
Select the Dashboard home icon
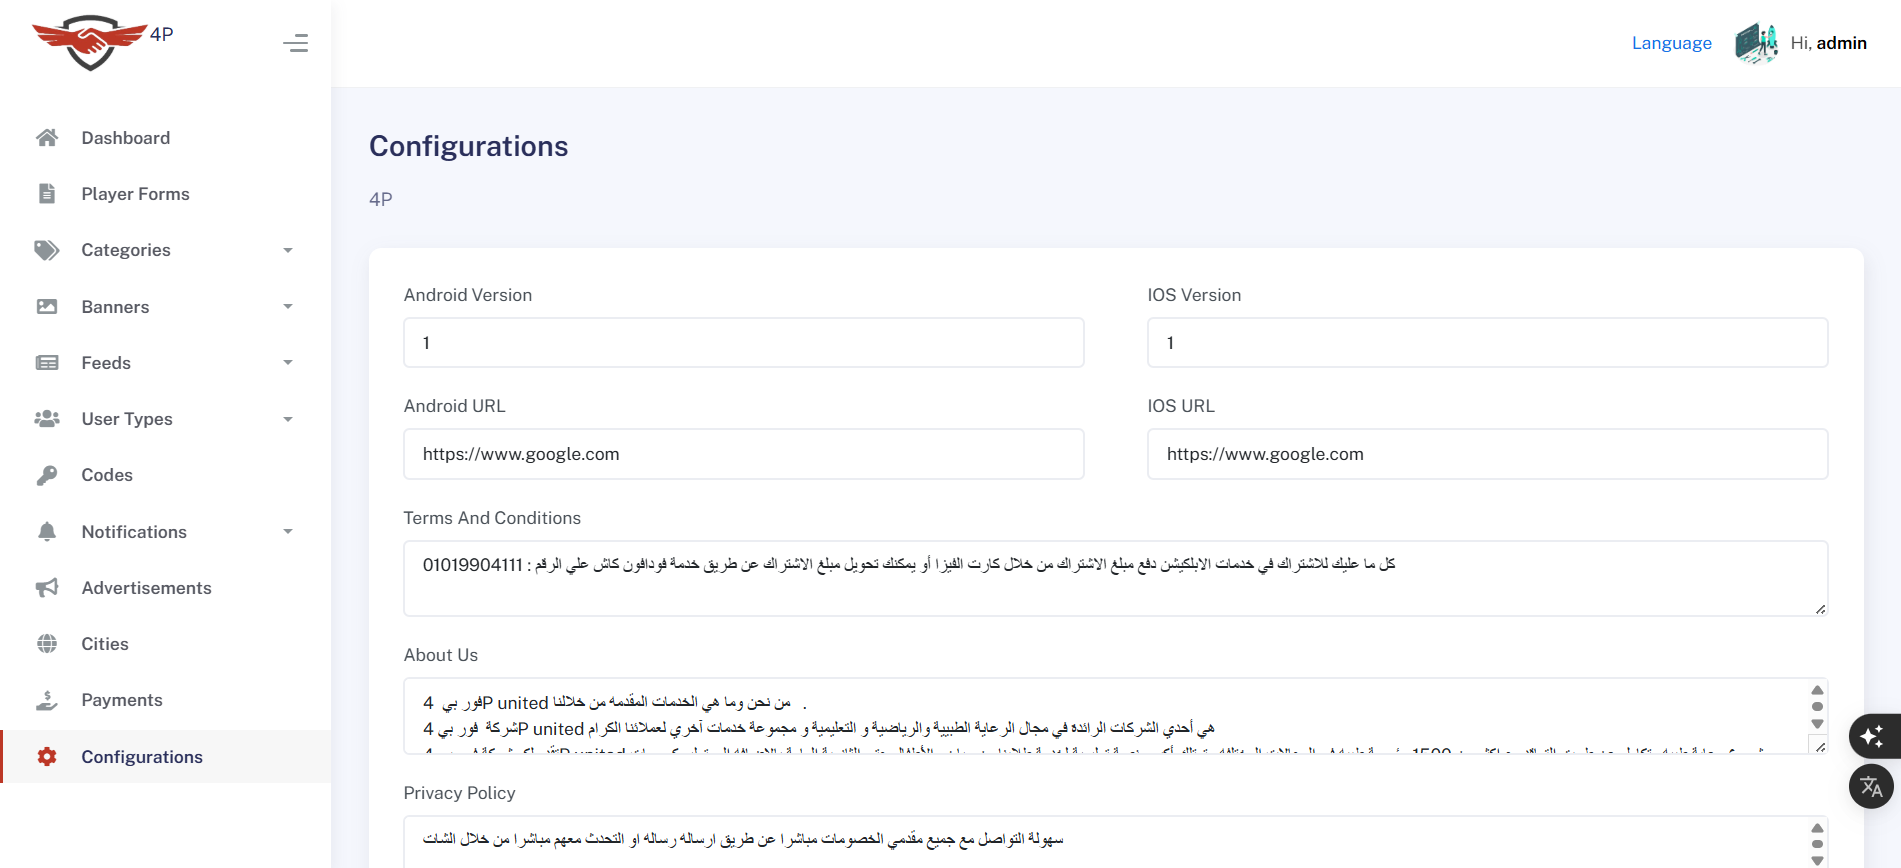pyautogui.click(x=46, y=137)
